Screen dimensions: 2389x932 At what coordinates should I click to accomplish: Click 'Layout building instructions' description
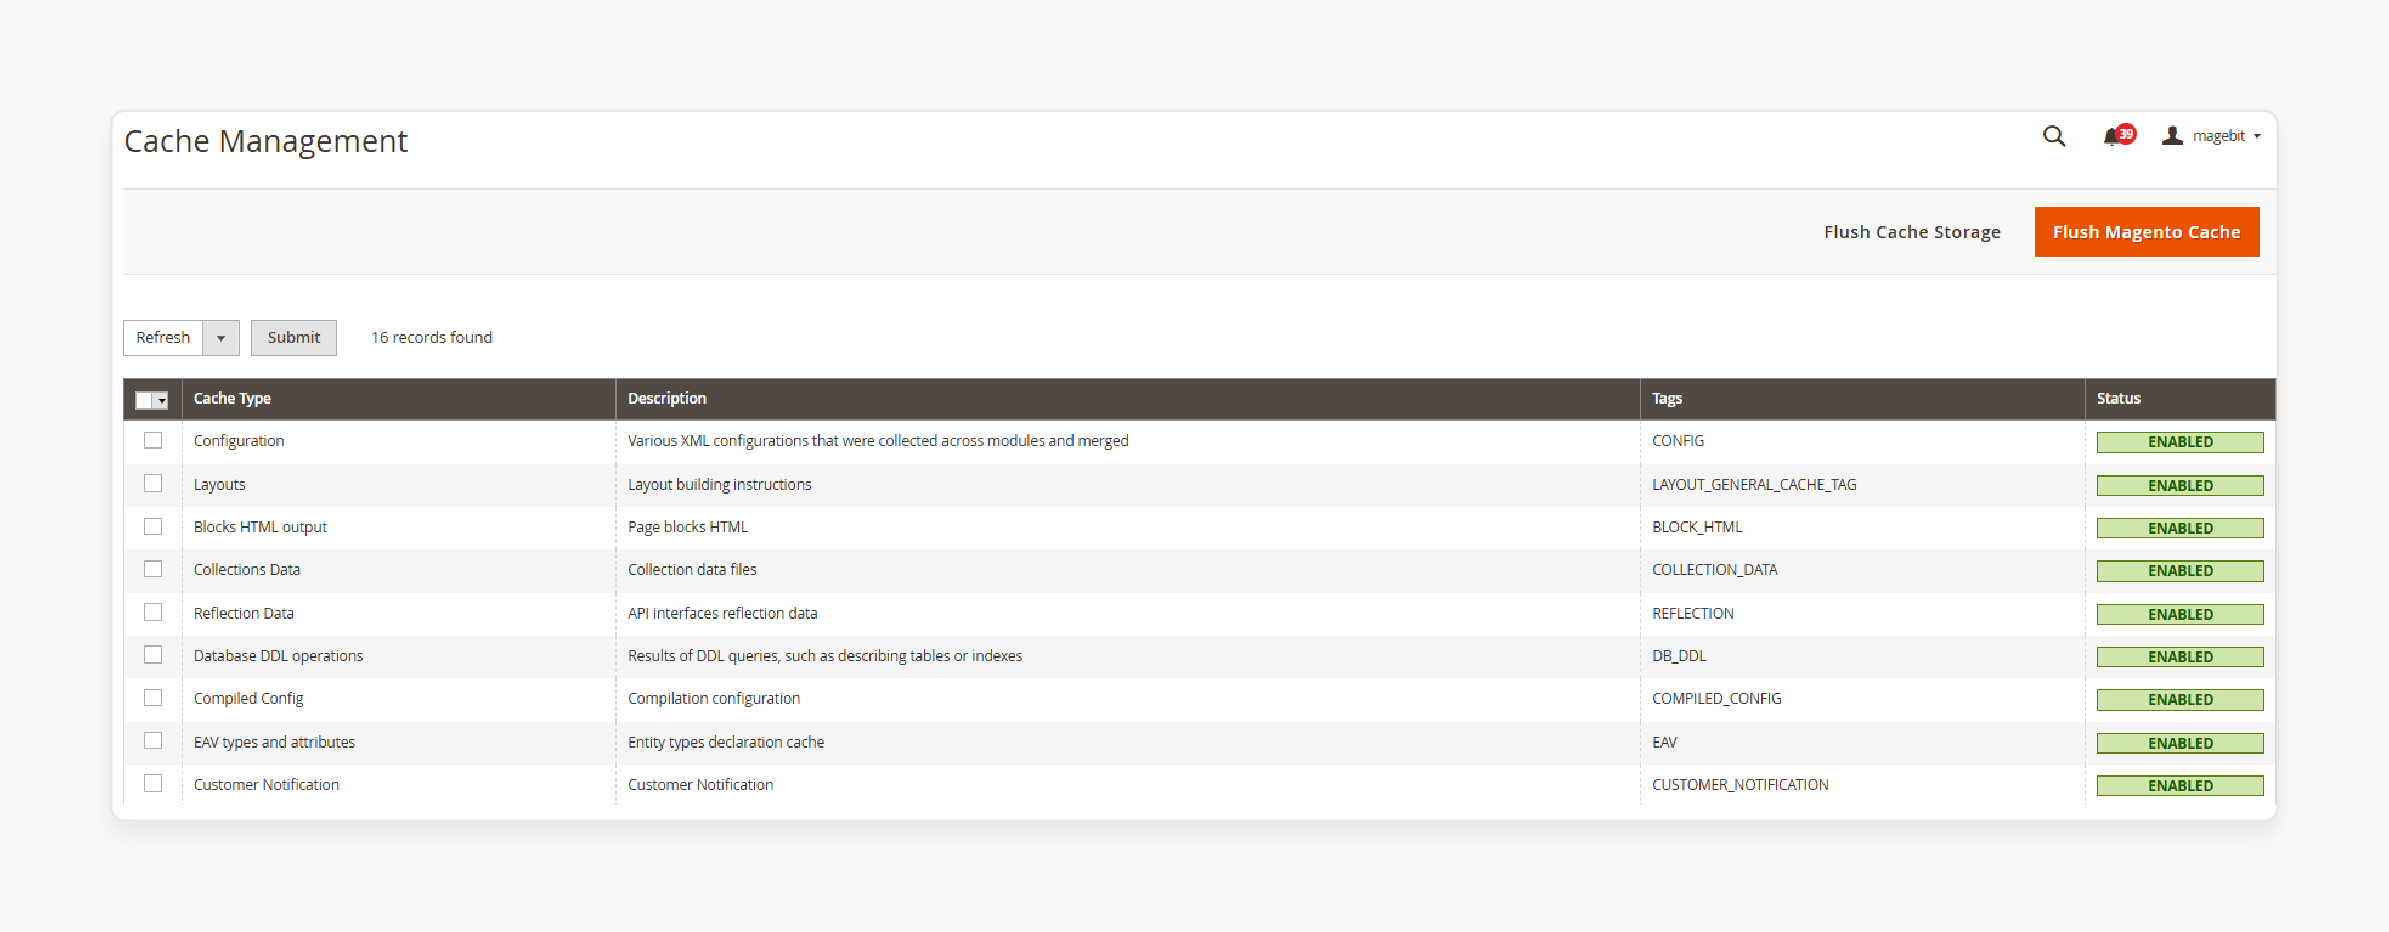[719, 484]
